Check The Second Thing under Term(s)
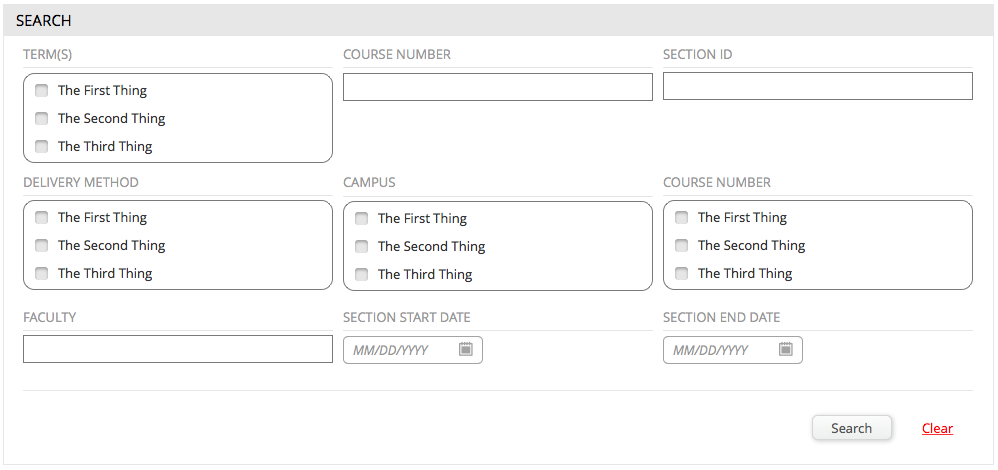Viewport: 998px width, 470px height. click(x=41, y=118)
